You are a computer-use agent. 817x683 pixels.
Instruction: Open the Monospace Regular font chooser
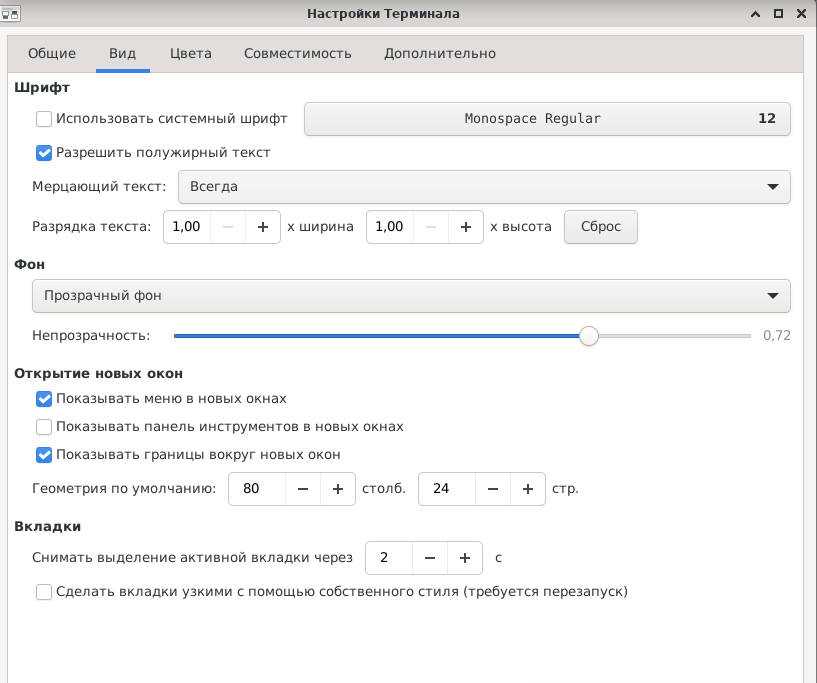pyautogui.click(x=547, y=119)
